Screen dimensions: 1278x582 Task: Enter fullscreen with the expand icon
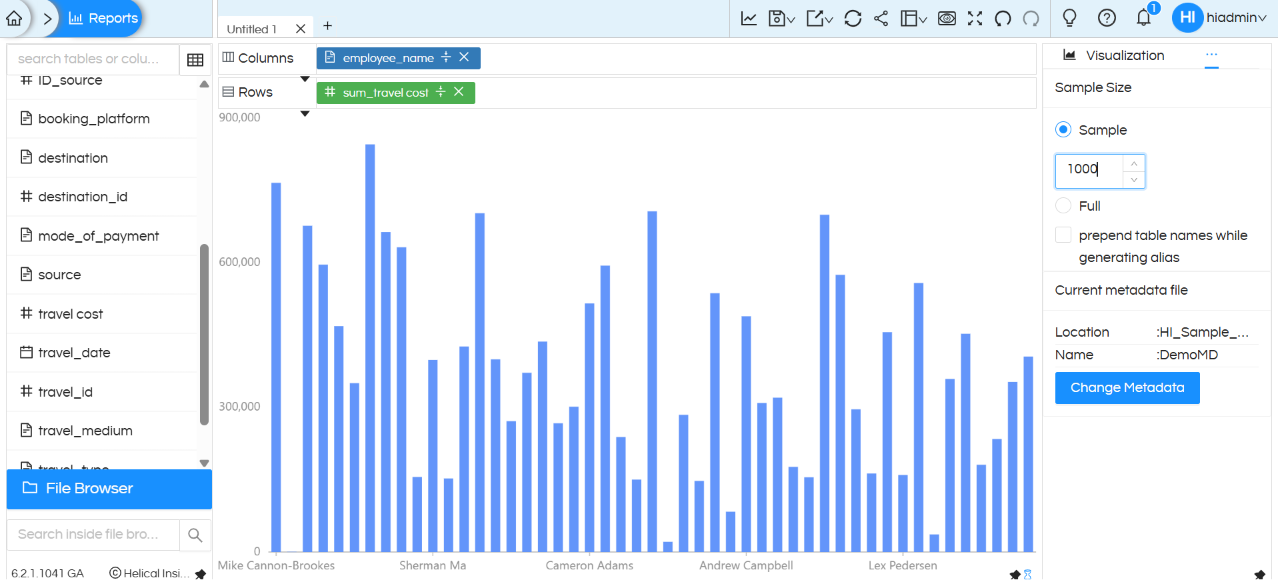pyautogui.click(x=975, y=18)
